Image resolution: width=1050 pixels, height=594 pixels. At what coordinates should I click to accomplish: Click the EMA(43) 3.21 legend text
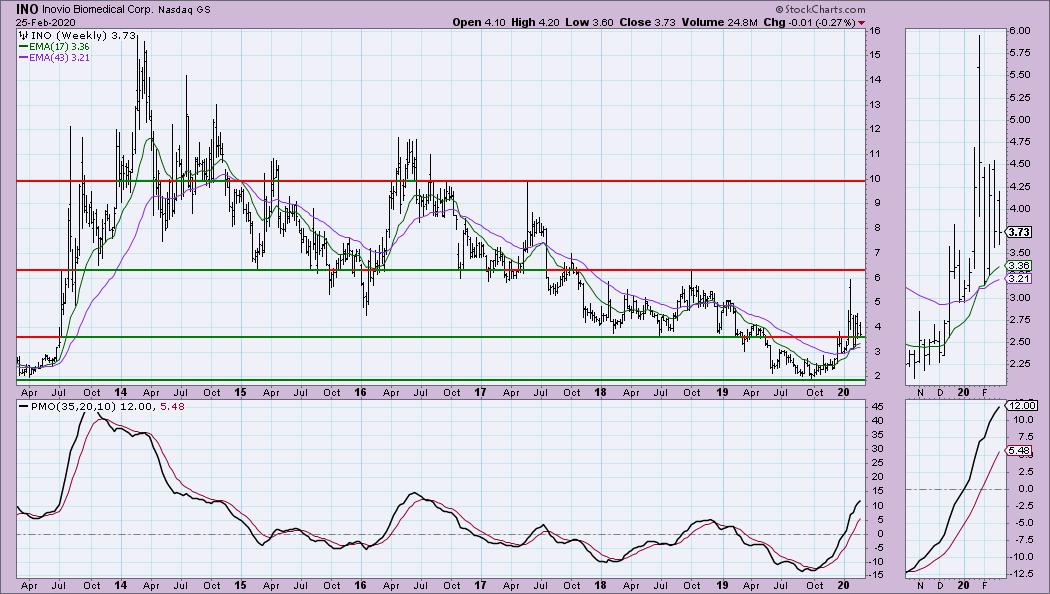pos(59,58)
